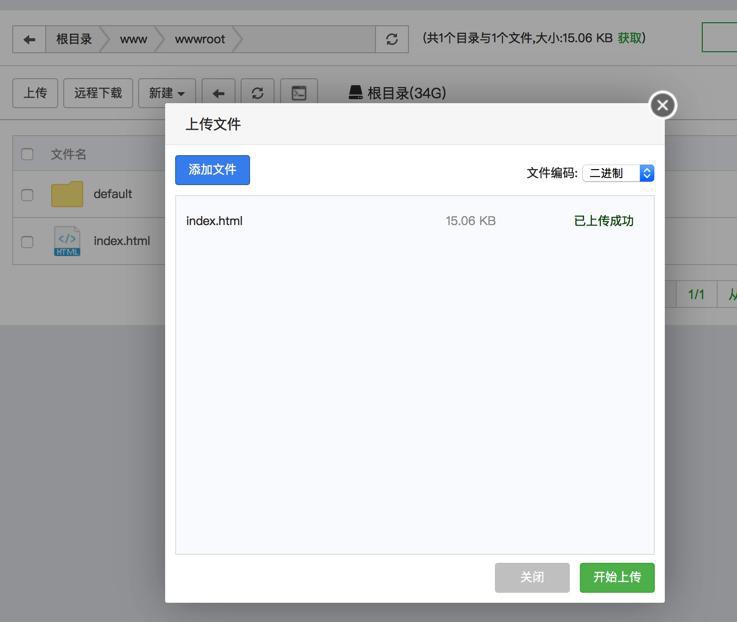Click the toolbar back arrow button
The width and height of the screenshot is (737, 622).
218,93
